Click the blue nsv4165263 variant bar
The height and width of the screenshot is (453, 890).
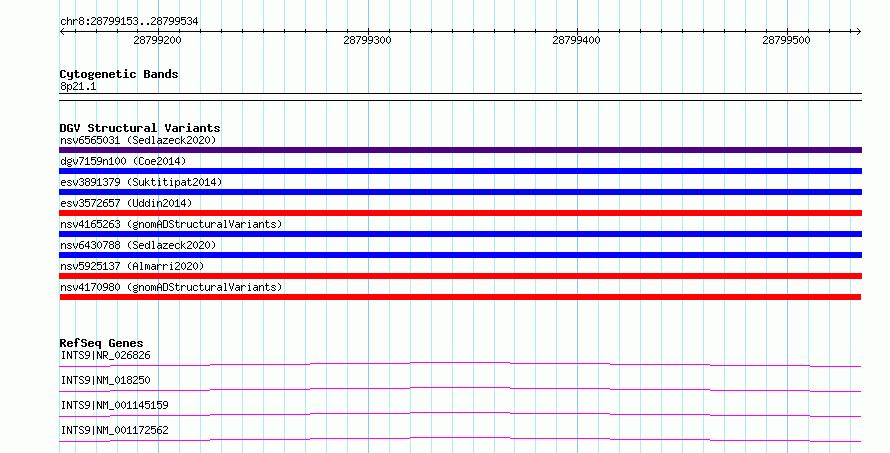pos(460,234)
